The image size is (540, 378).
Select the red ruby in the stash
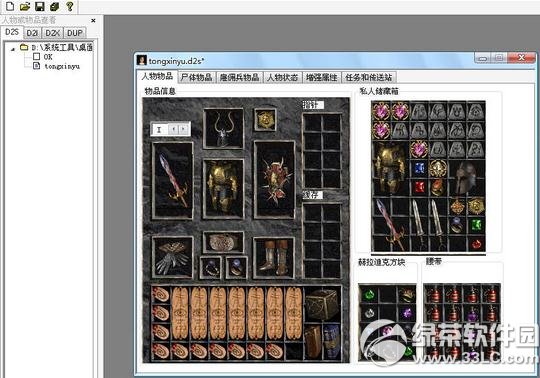419,187
